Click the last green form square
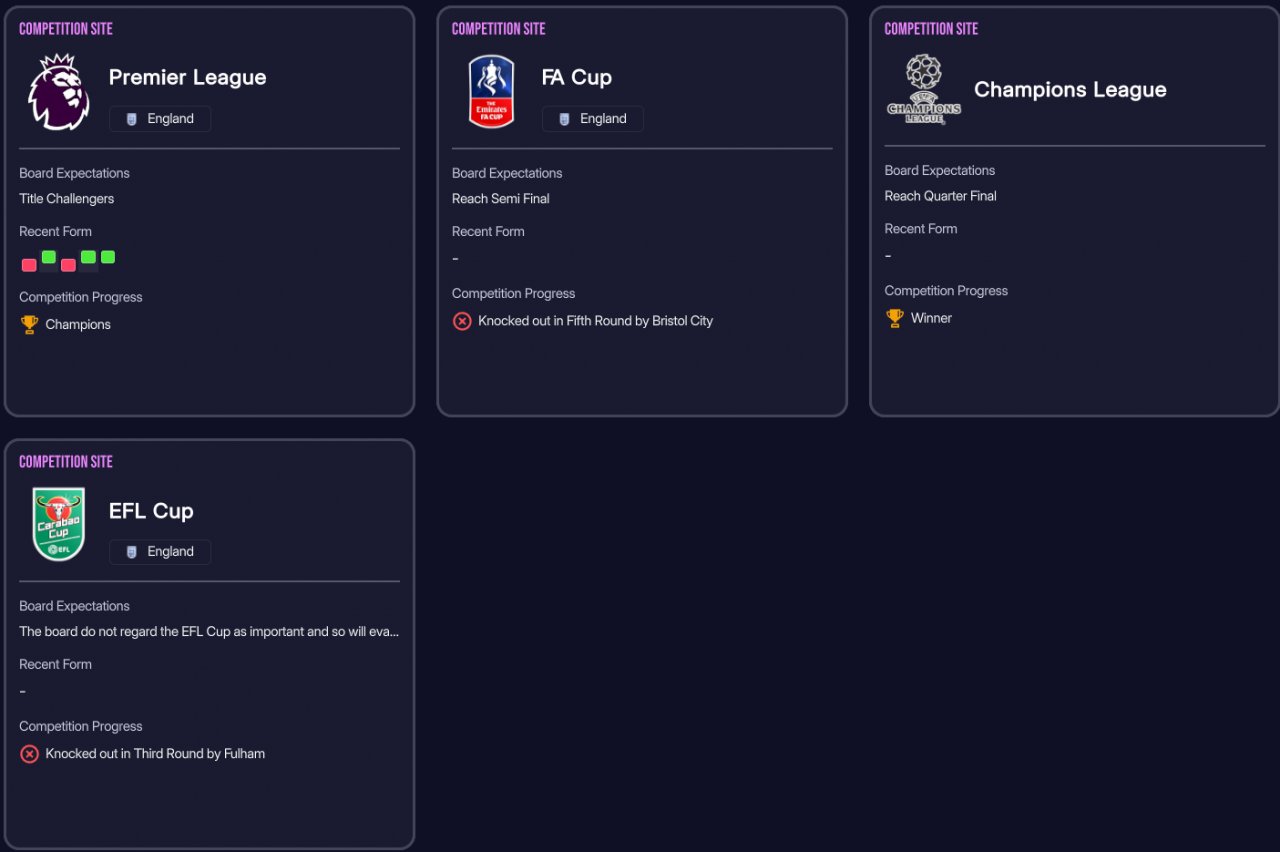The image size is (1280, 852). pos(108,257)
